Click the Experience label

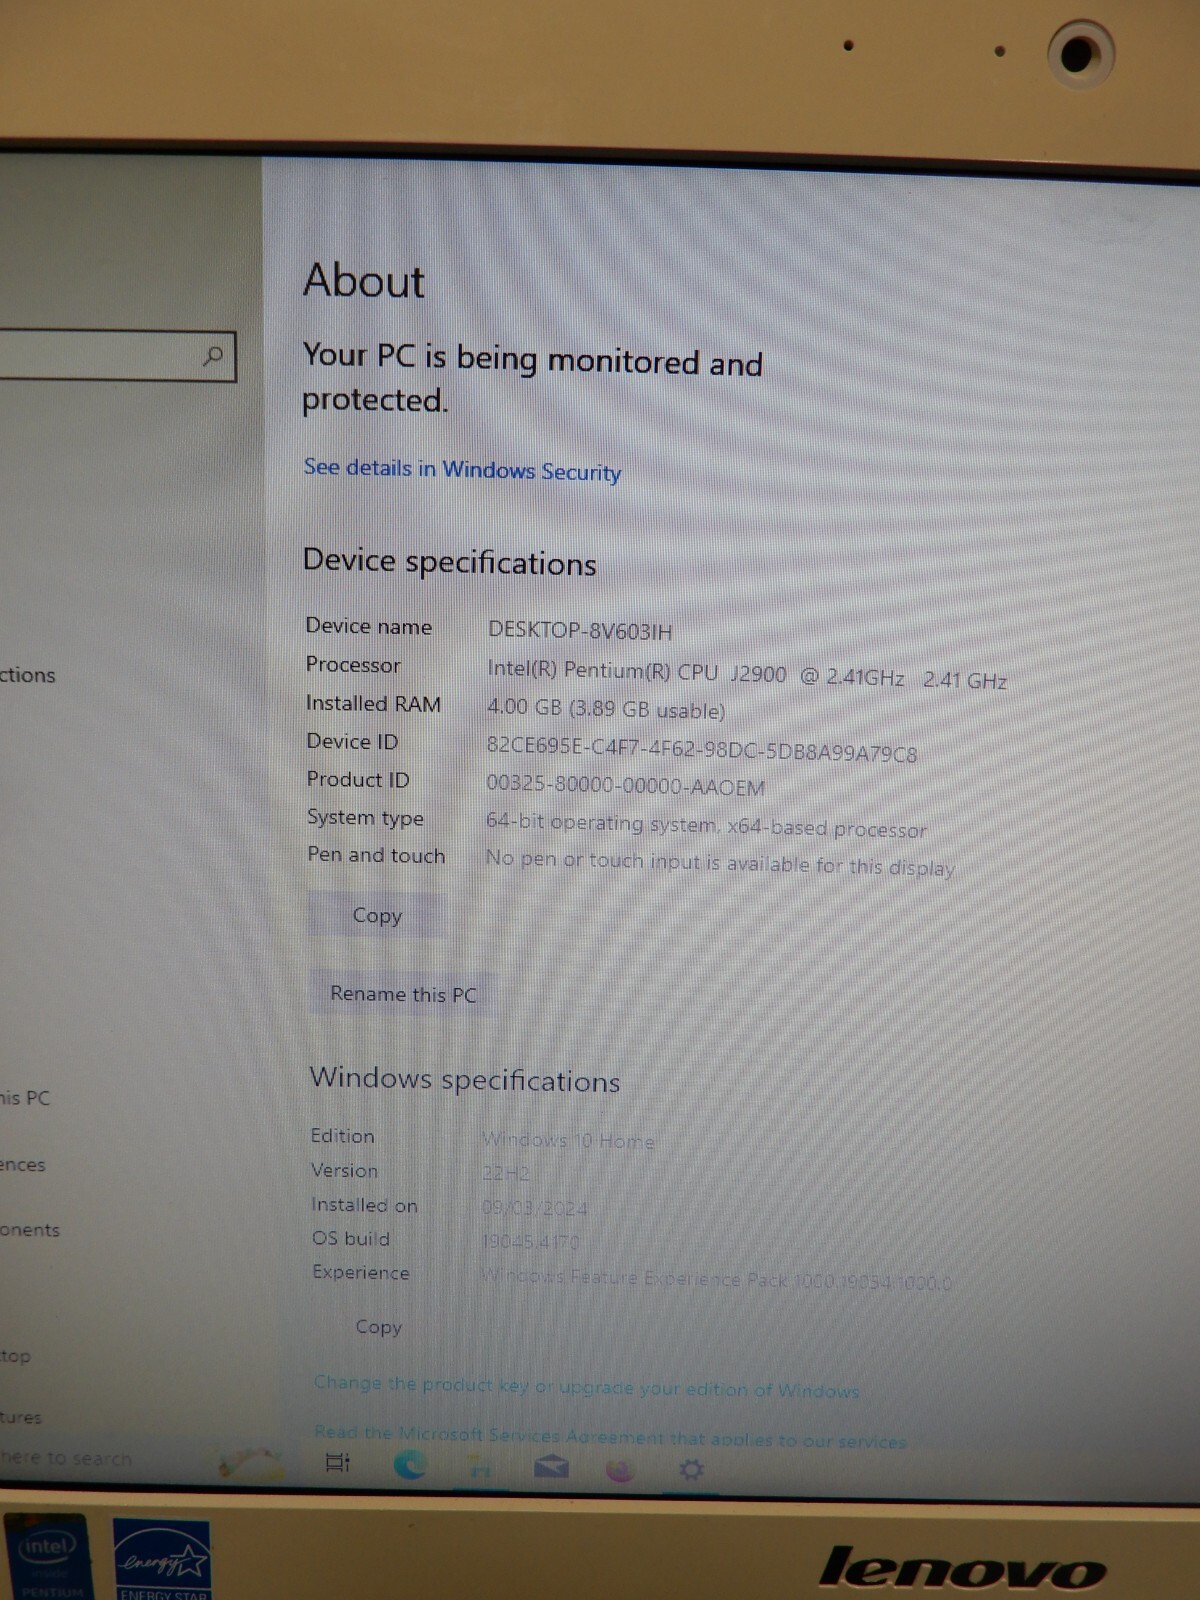[x=361, y=1272]
